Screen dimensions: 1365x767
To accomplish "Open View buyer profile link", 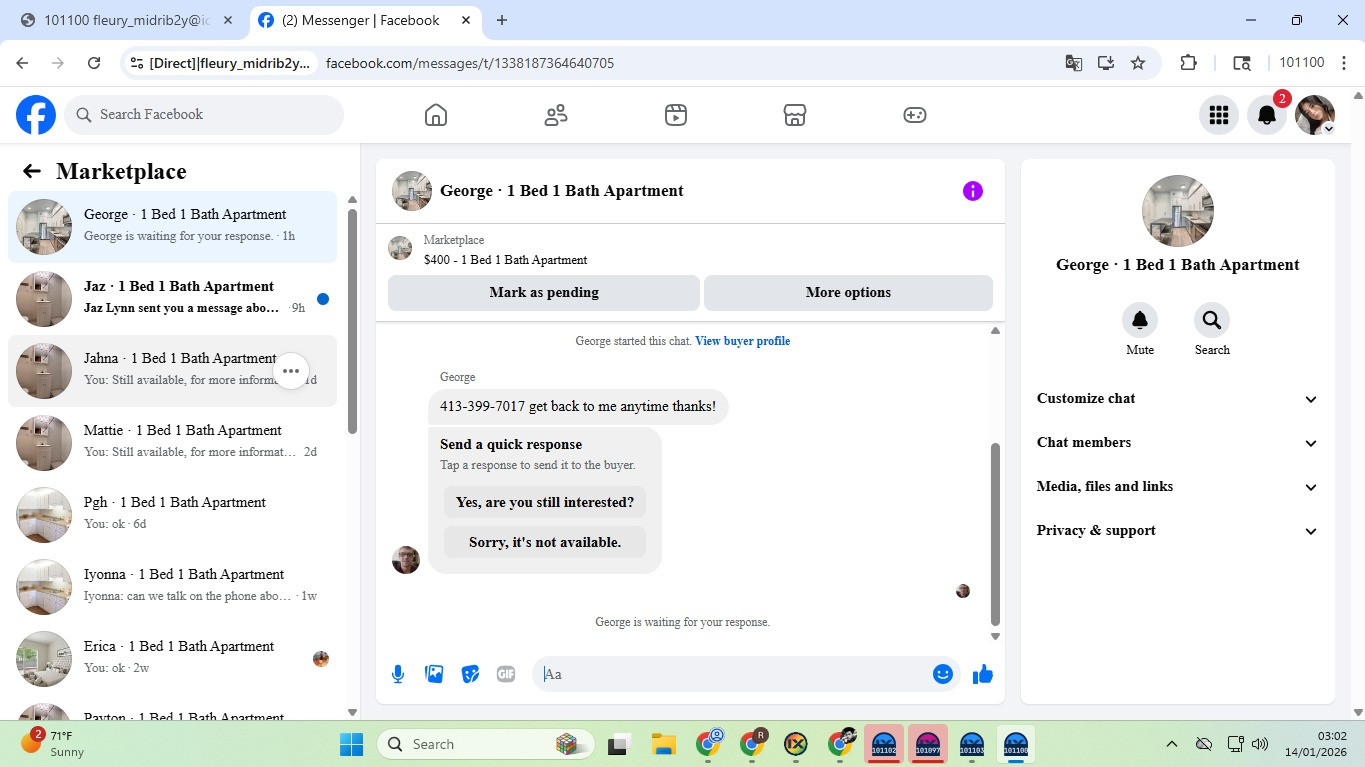I will pos(742,341).
